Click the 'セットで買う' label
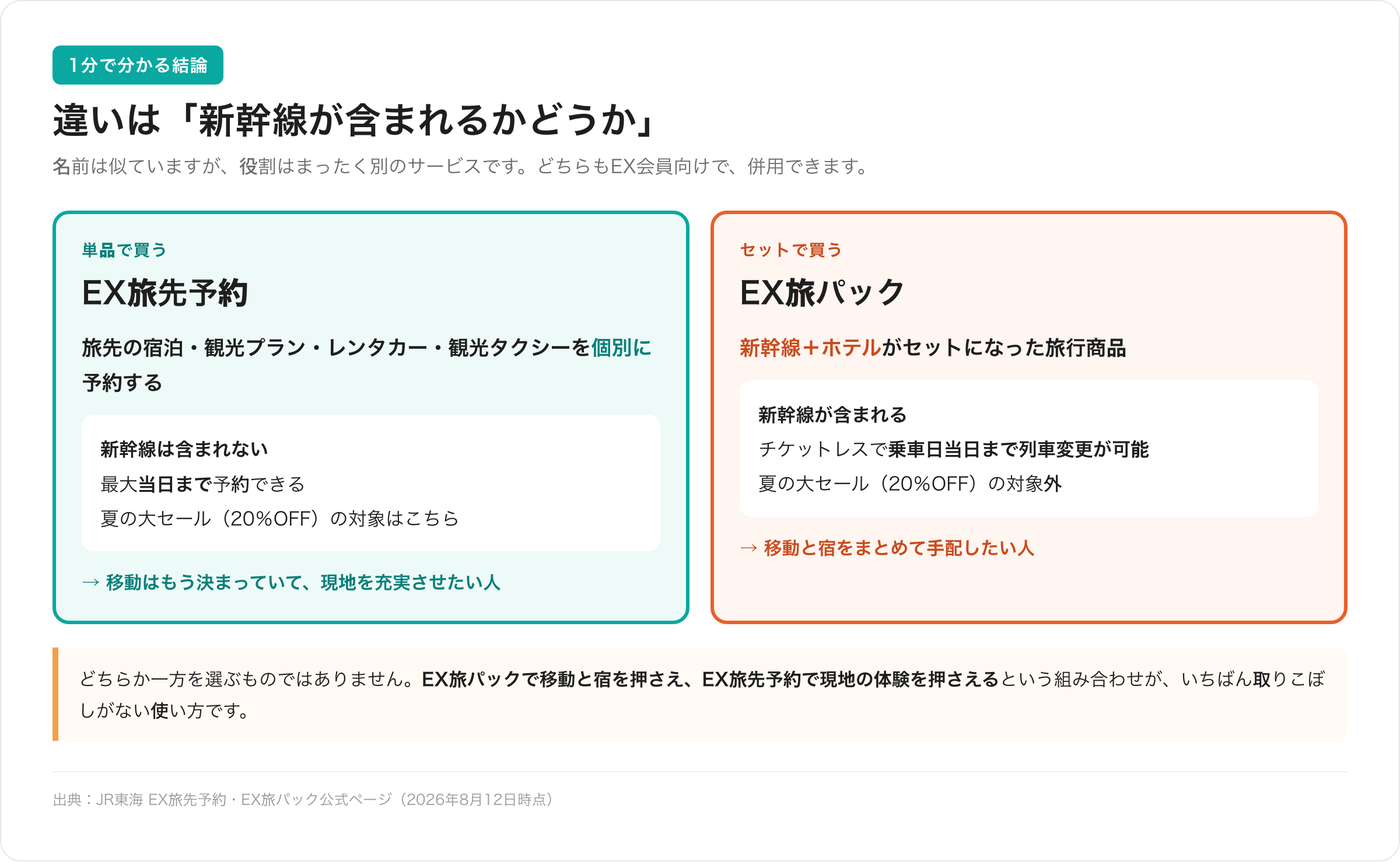 [791, 250]
